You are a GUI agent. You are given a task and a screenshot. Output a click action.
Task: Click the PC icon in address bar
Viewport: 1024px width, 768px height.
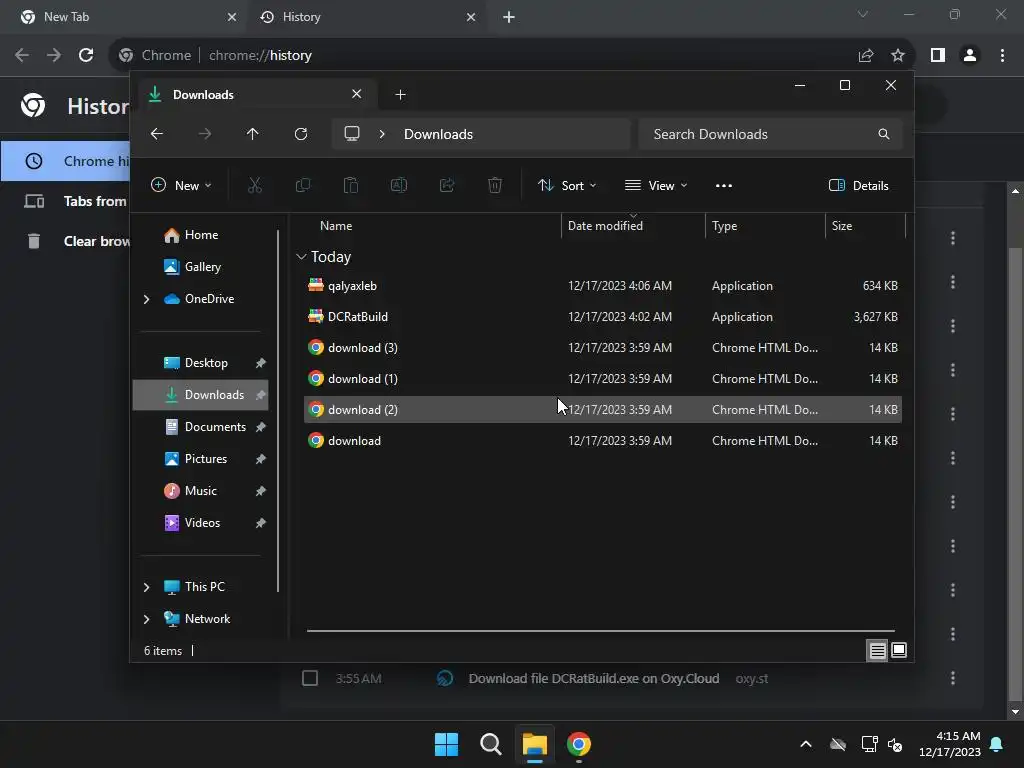point(352,134)
